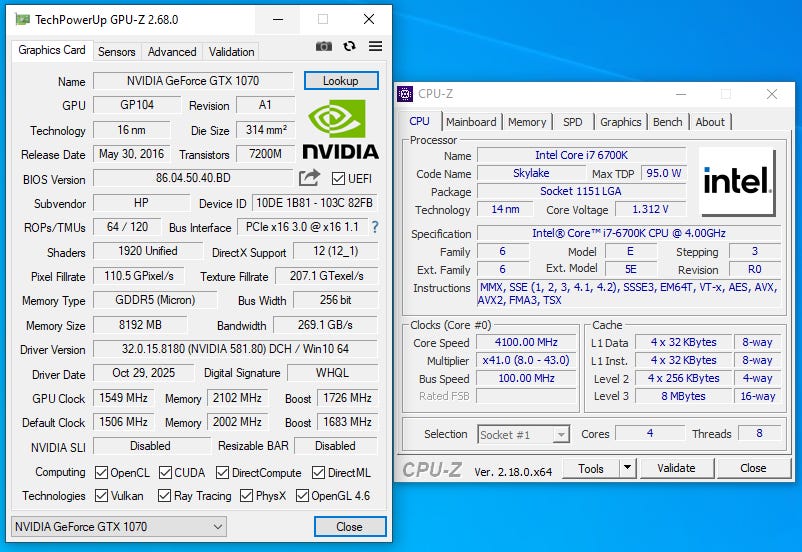Toggle the OpenGL 4.6 checkbox
This screenshot has width=802, height=552.
coord(302,496)
